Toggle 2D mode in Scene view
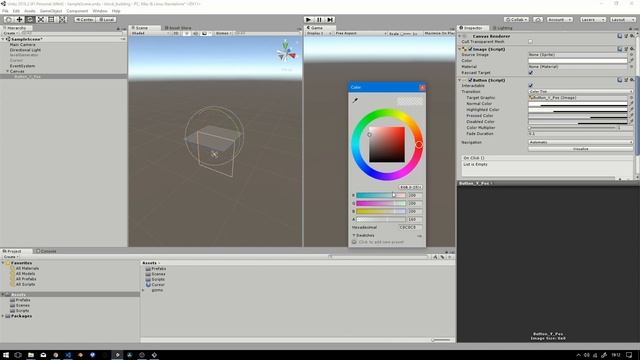 tap(176, 33)
